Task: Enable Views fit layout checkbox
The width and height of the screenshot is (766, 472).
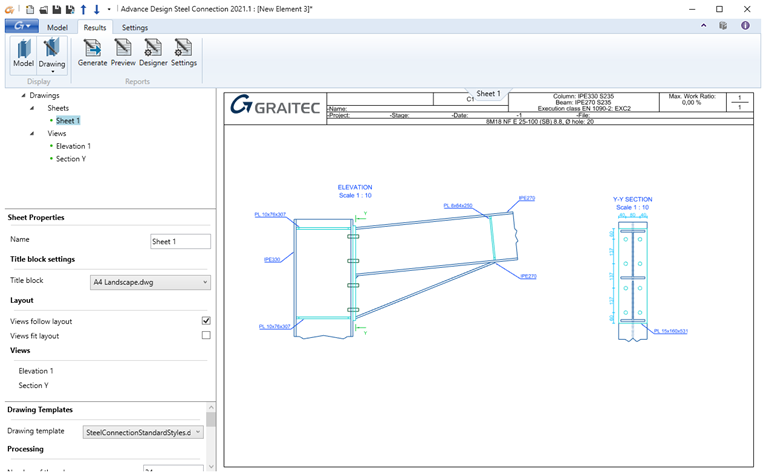Action: (x=206, y=336)
